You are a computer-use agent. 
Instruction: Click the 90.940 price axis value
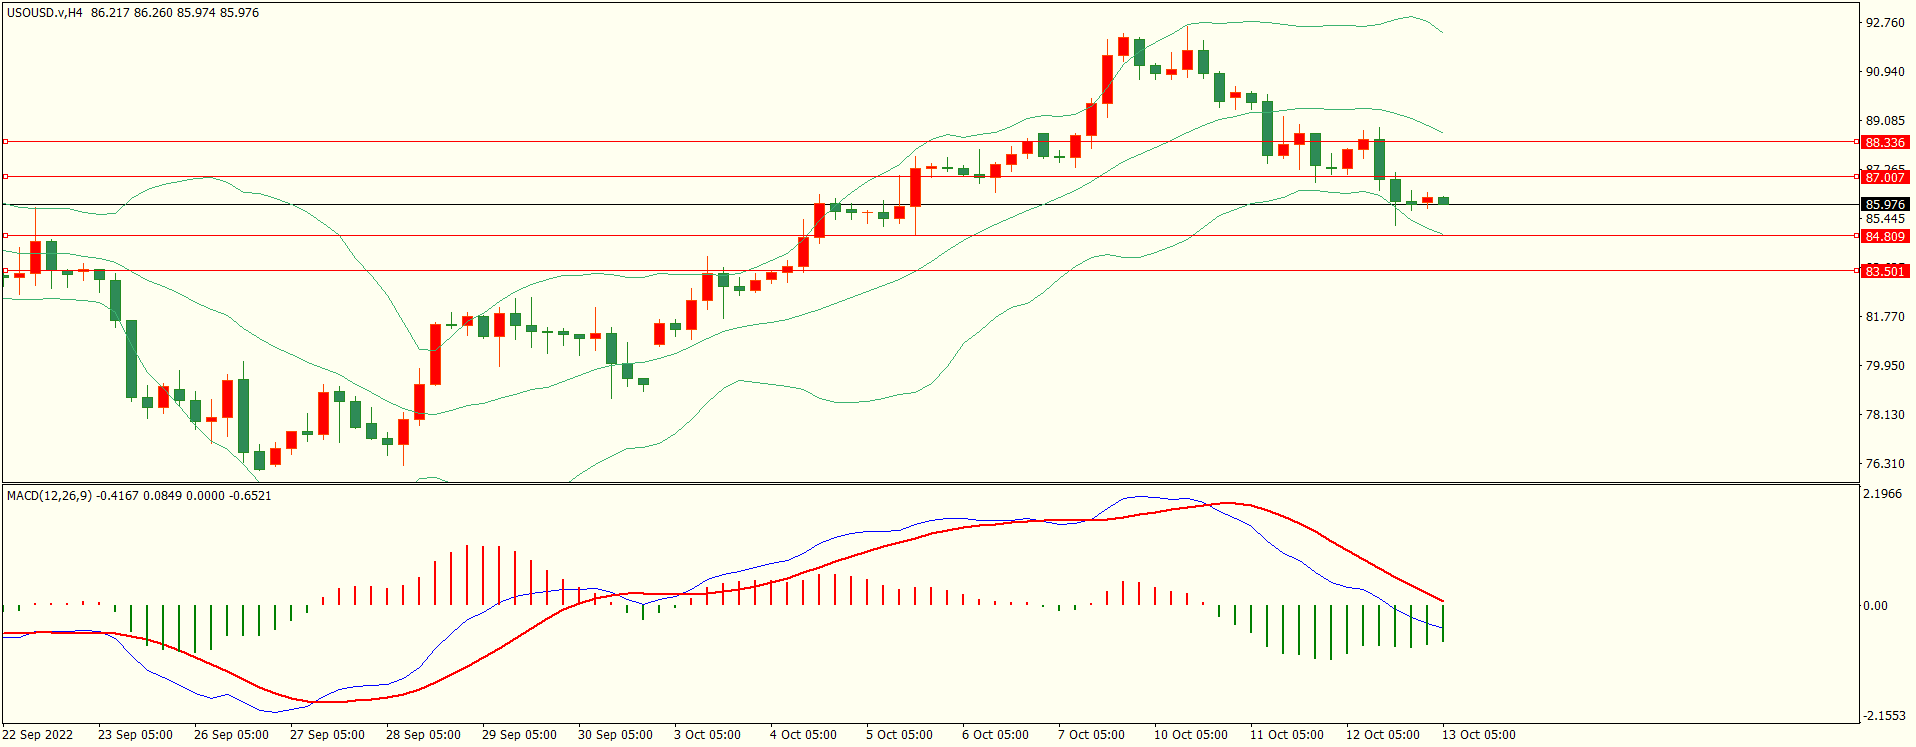[1885, 71]
